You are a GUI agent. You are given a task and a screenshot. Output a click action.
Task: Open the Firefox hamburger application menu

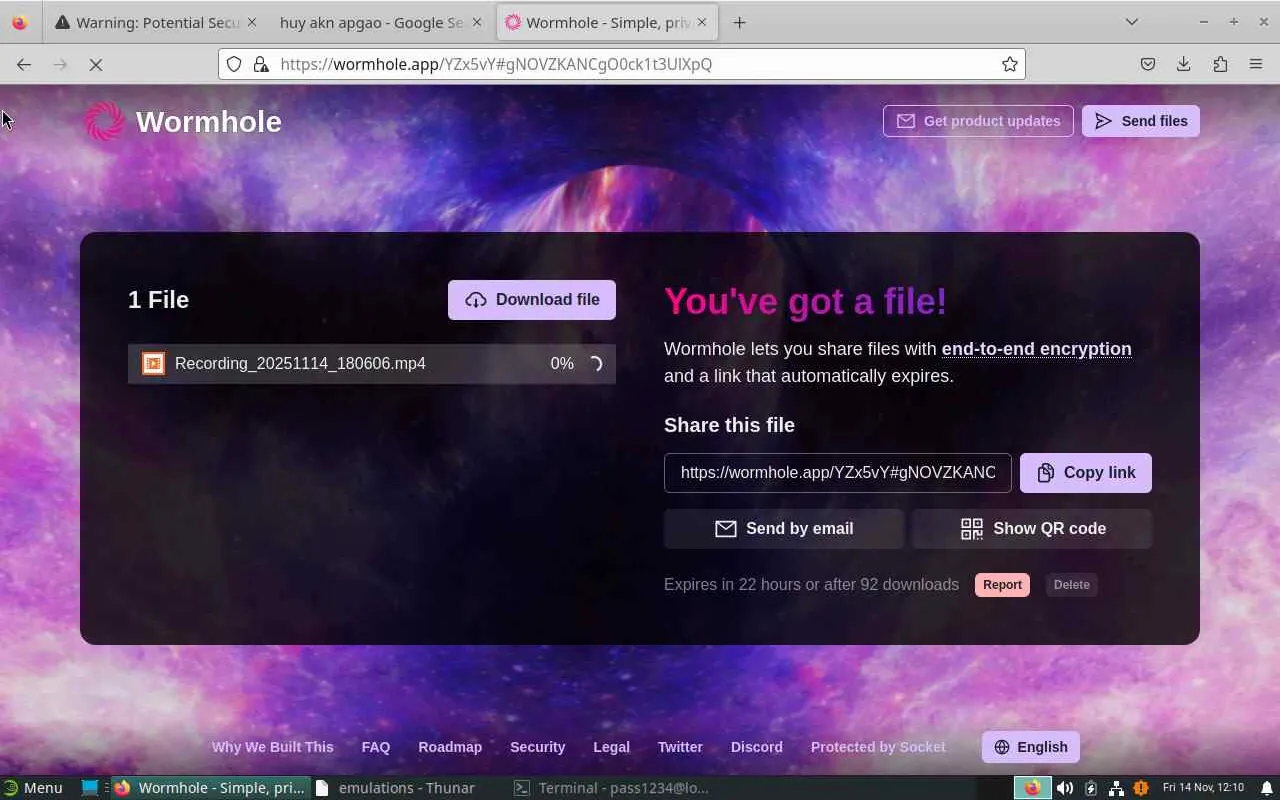[1256, 64]
